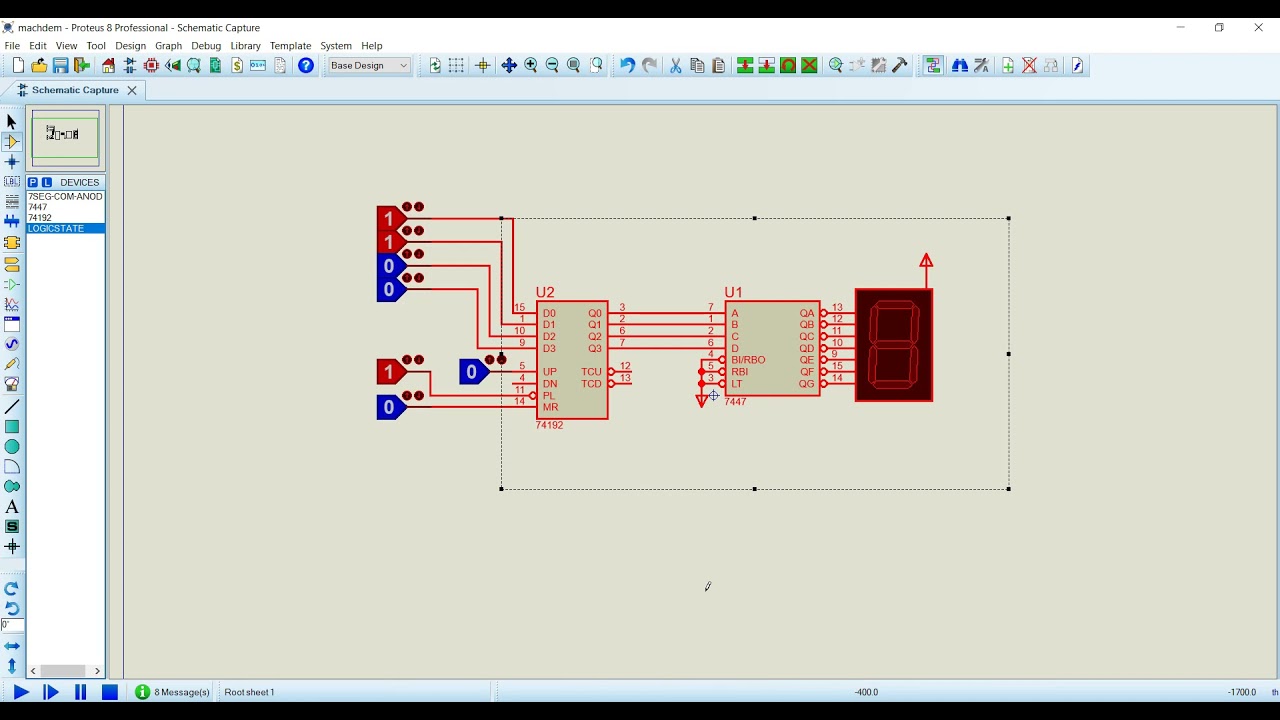
Task: Click the L library manage button
Action: click(x=47, y=183)
